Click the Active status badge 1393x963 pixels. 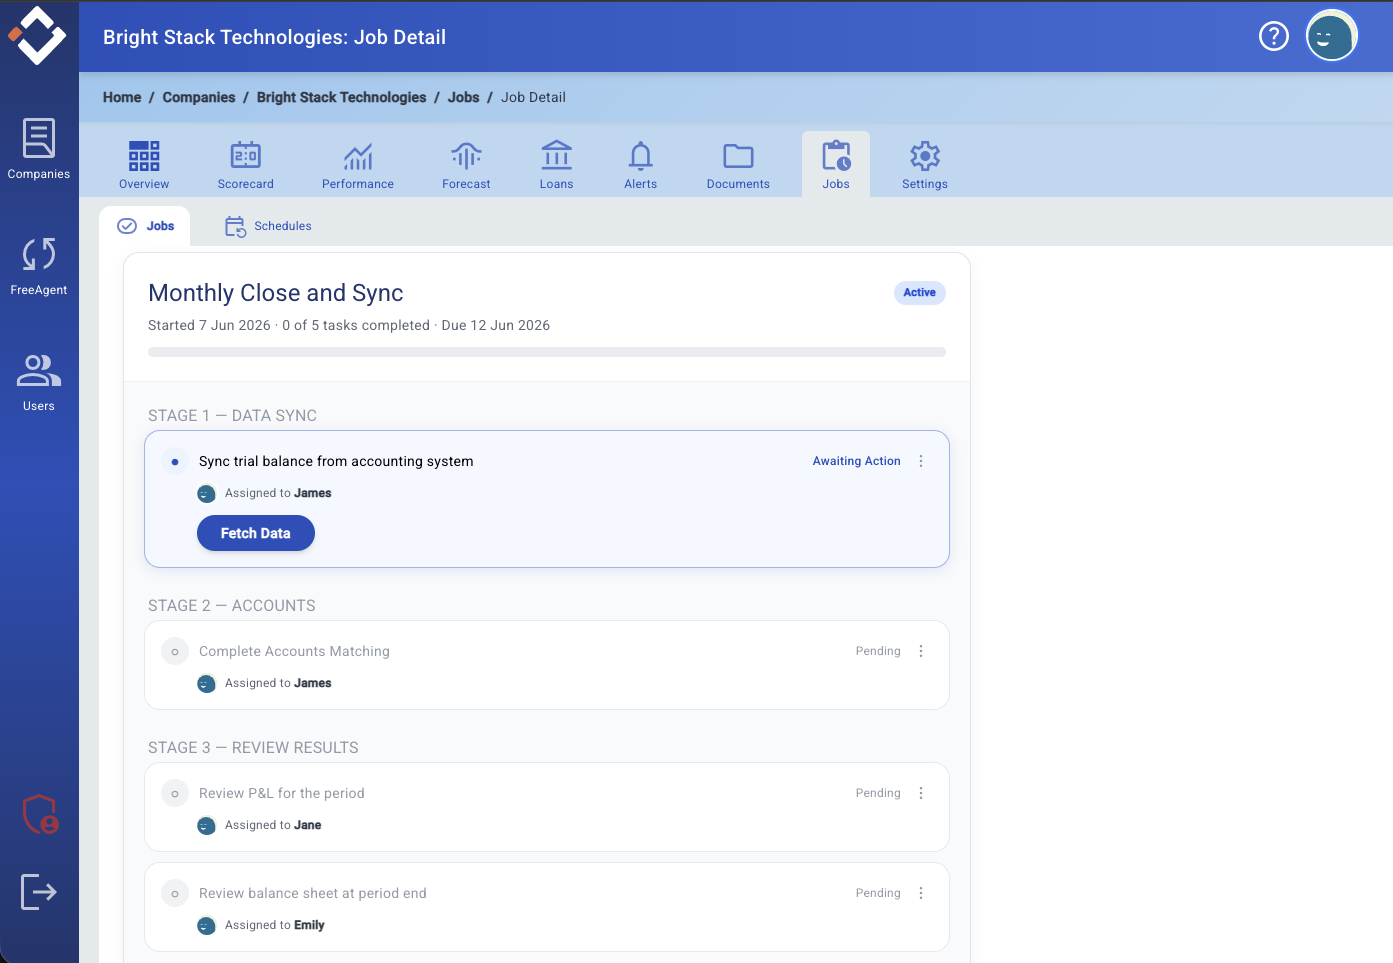920,293
